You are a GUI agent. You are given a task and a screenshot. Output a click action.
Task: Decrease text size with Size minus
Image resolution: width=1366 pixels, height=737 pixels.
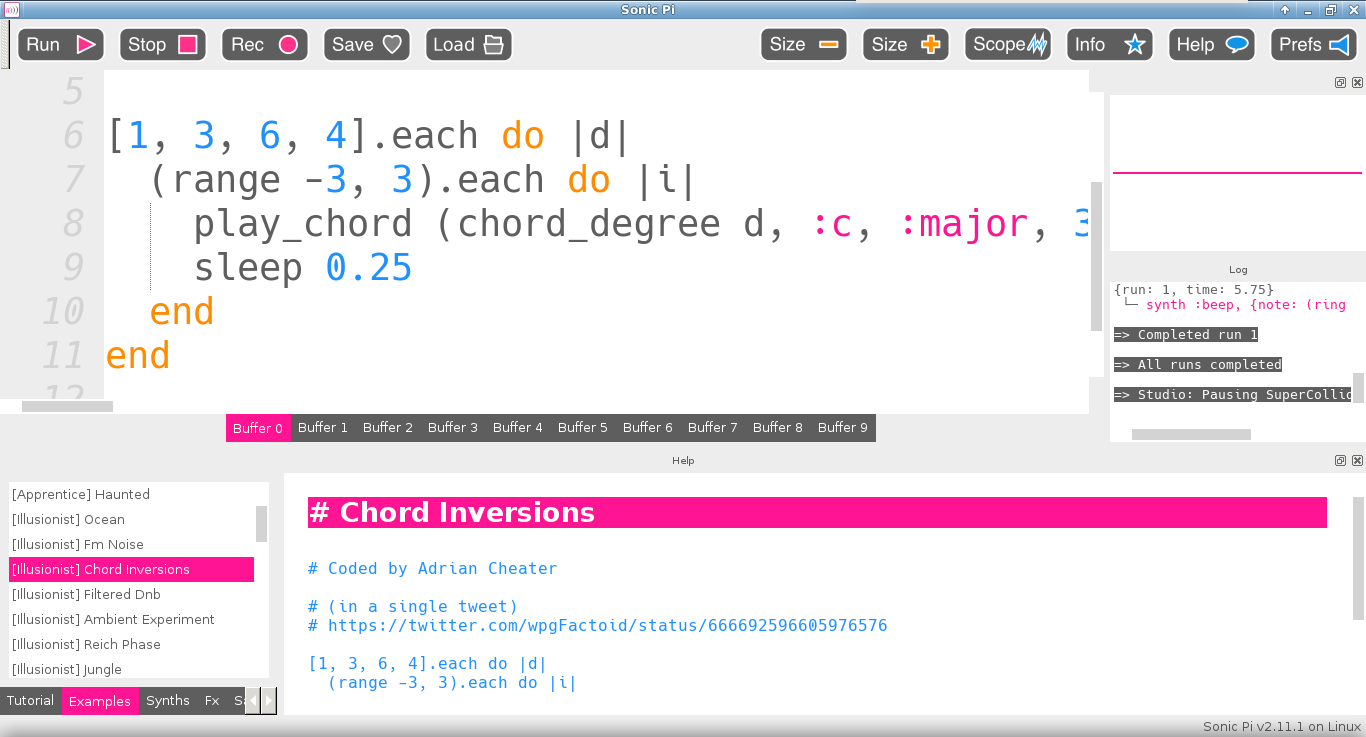coord(804,44)
